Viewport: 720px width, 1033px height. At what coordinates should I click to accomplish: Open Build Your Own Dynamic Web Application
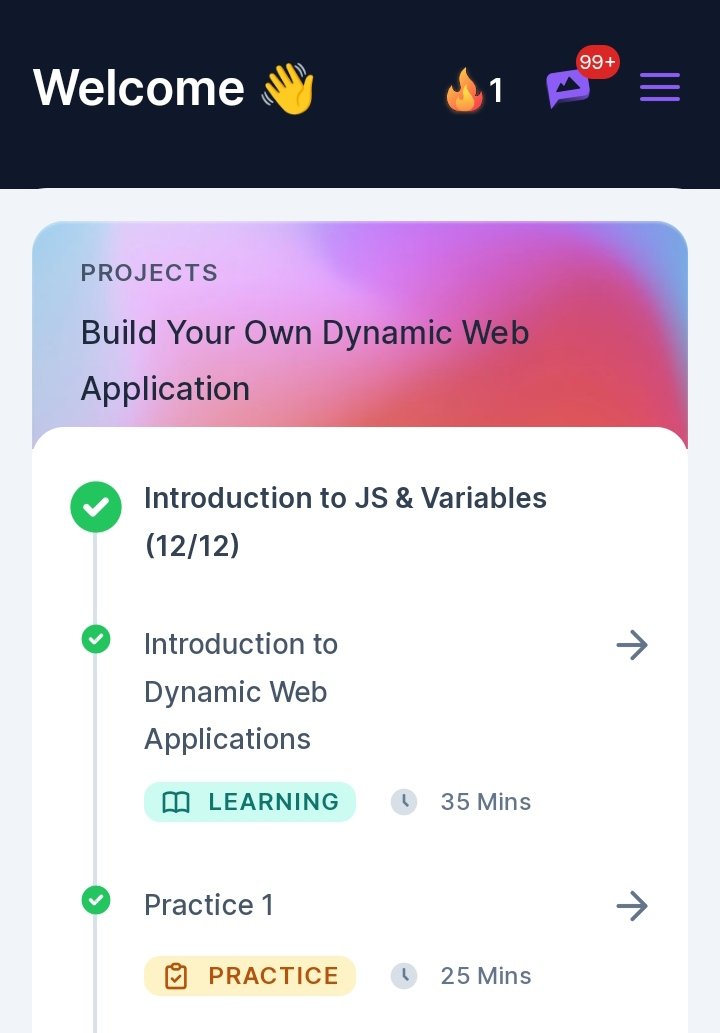(x=305, y=360)
